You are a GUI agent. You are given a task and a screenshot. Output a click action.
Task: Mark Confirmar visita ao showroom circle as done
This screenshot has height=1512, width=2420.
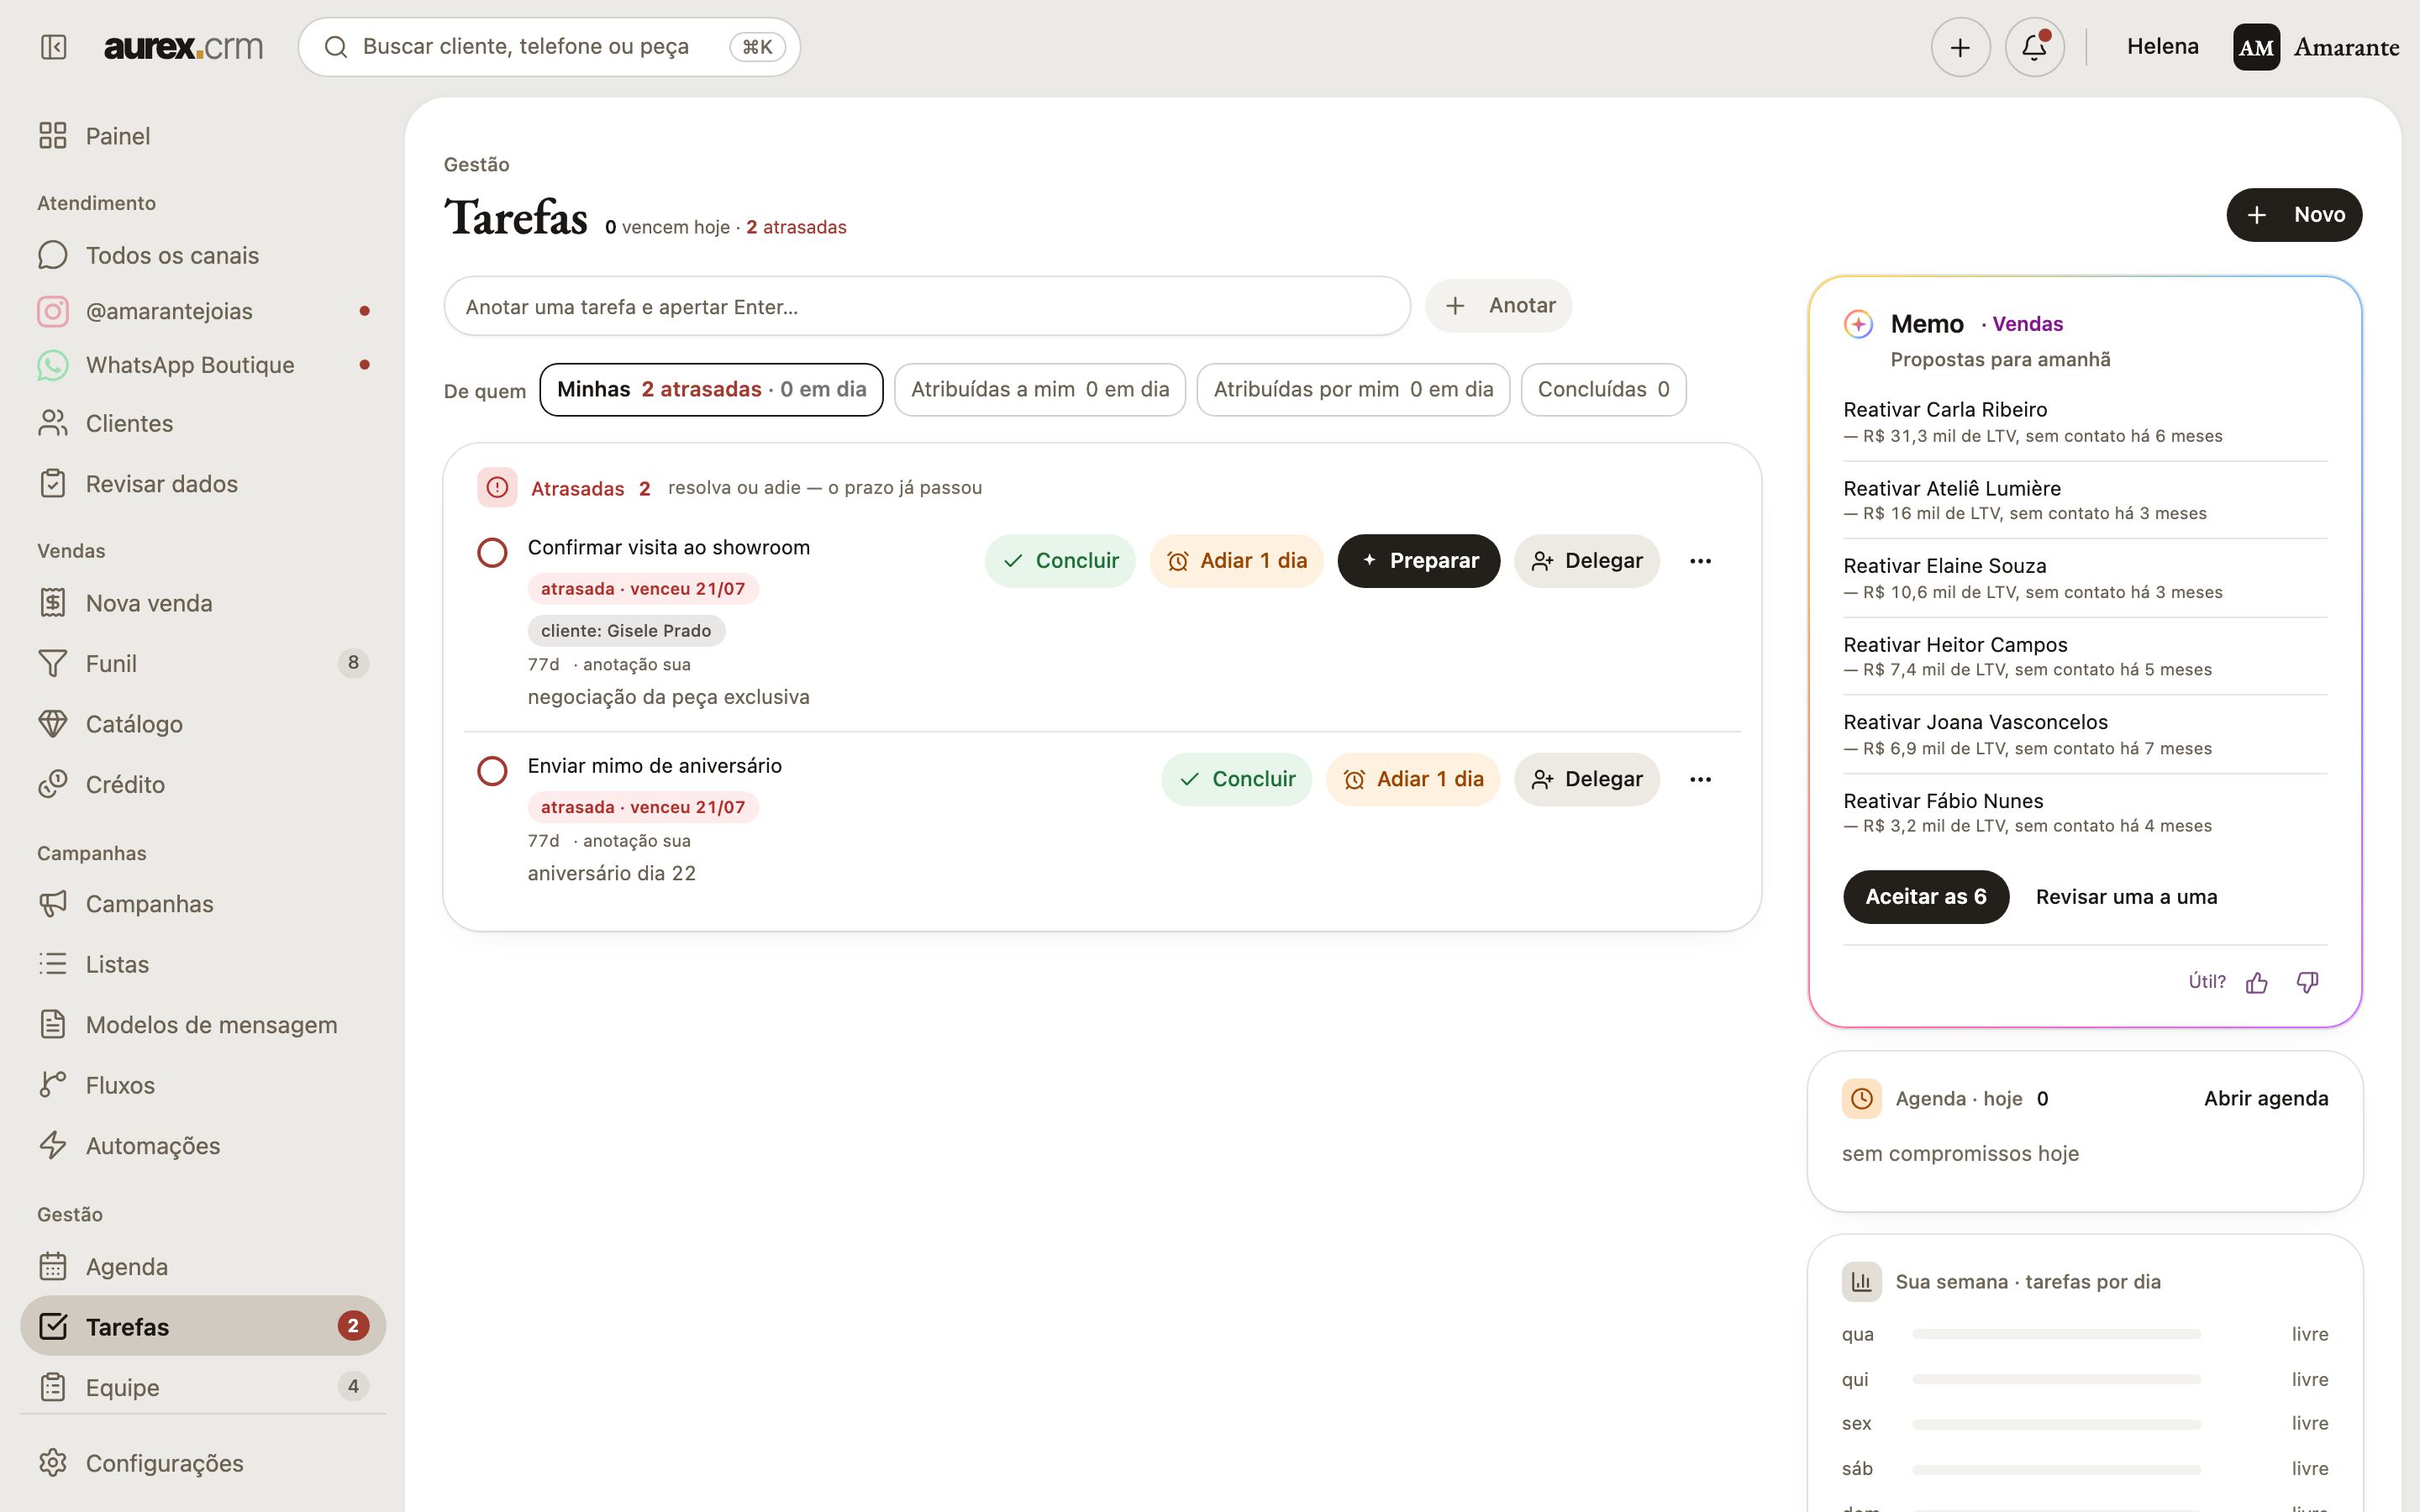pyautogui.click(x=492, y=553)
